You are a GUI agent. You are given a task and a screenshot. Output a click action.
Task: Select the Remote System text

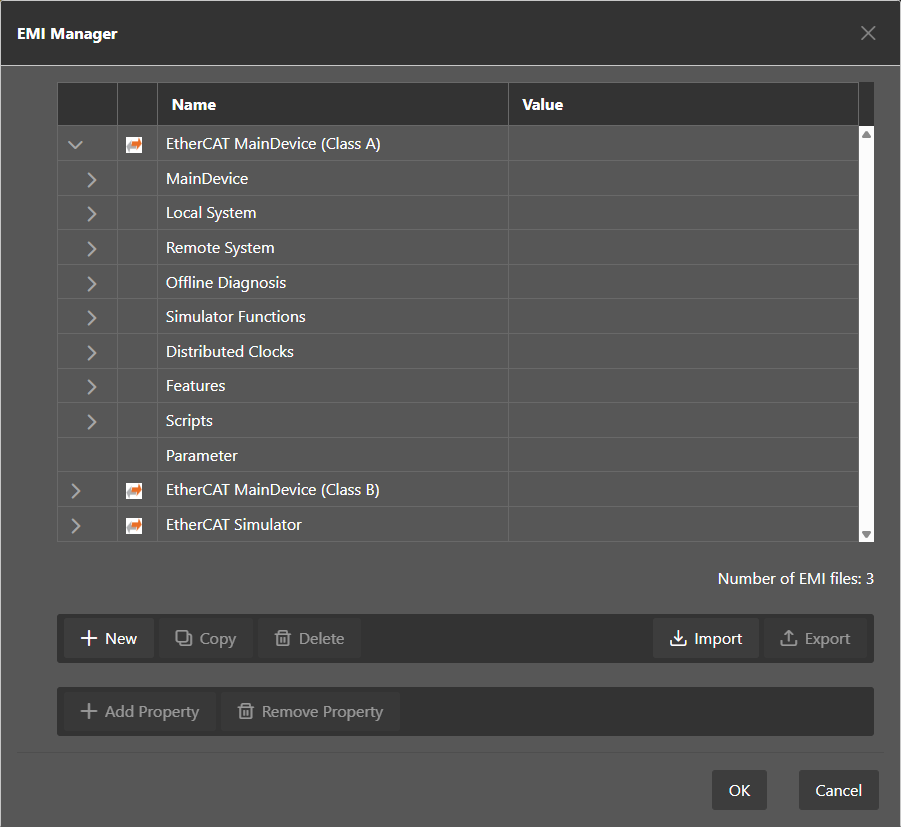click(220, 248)
